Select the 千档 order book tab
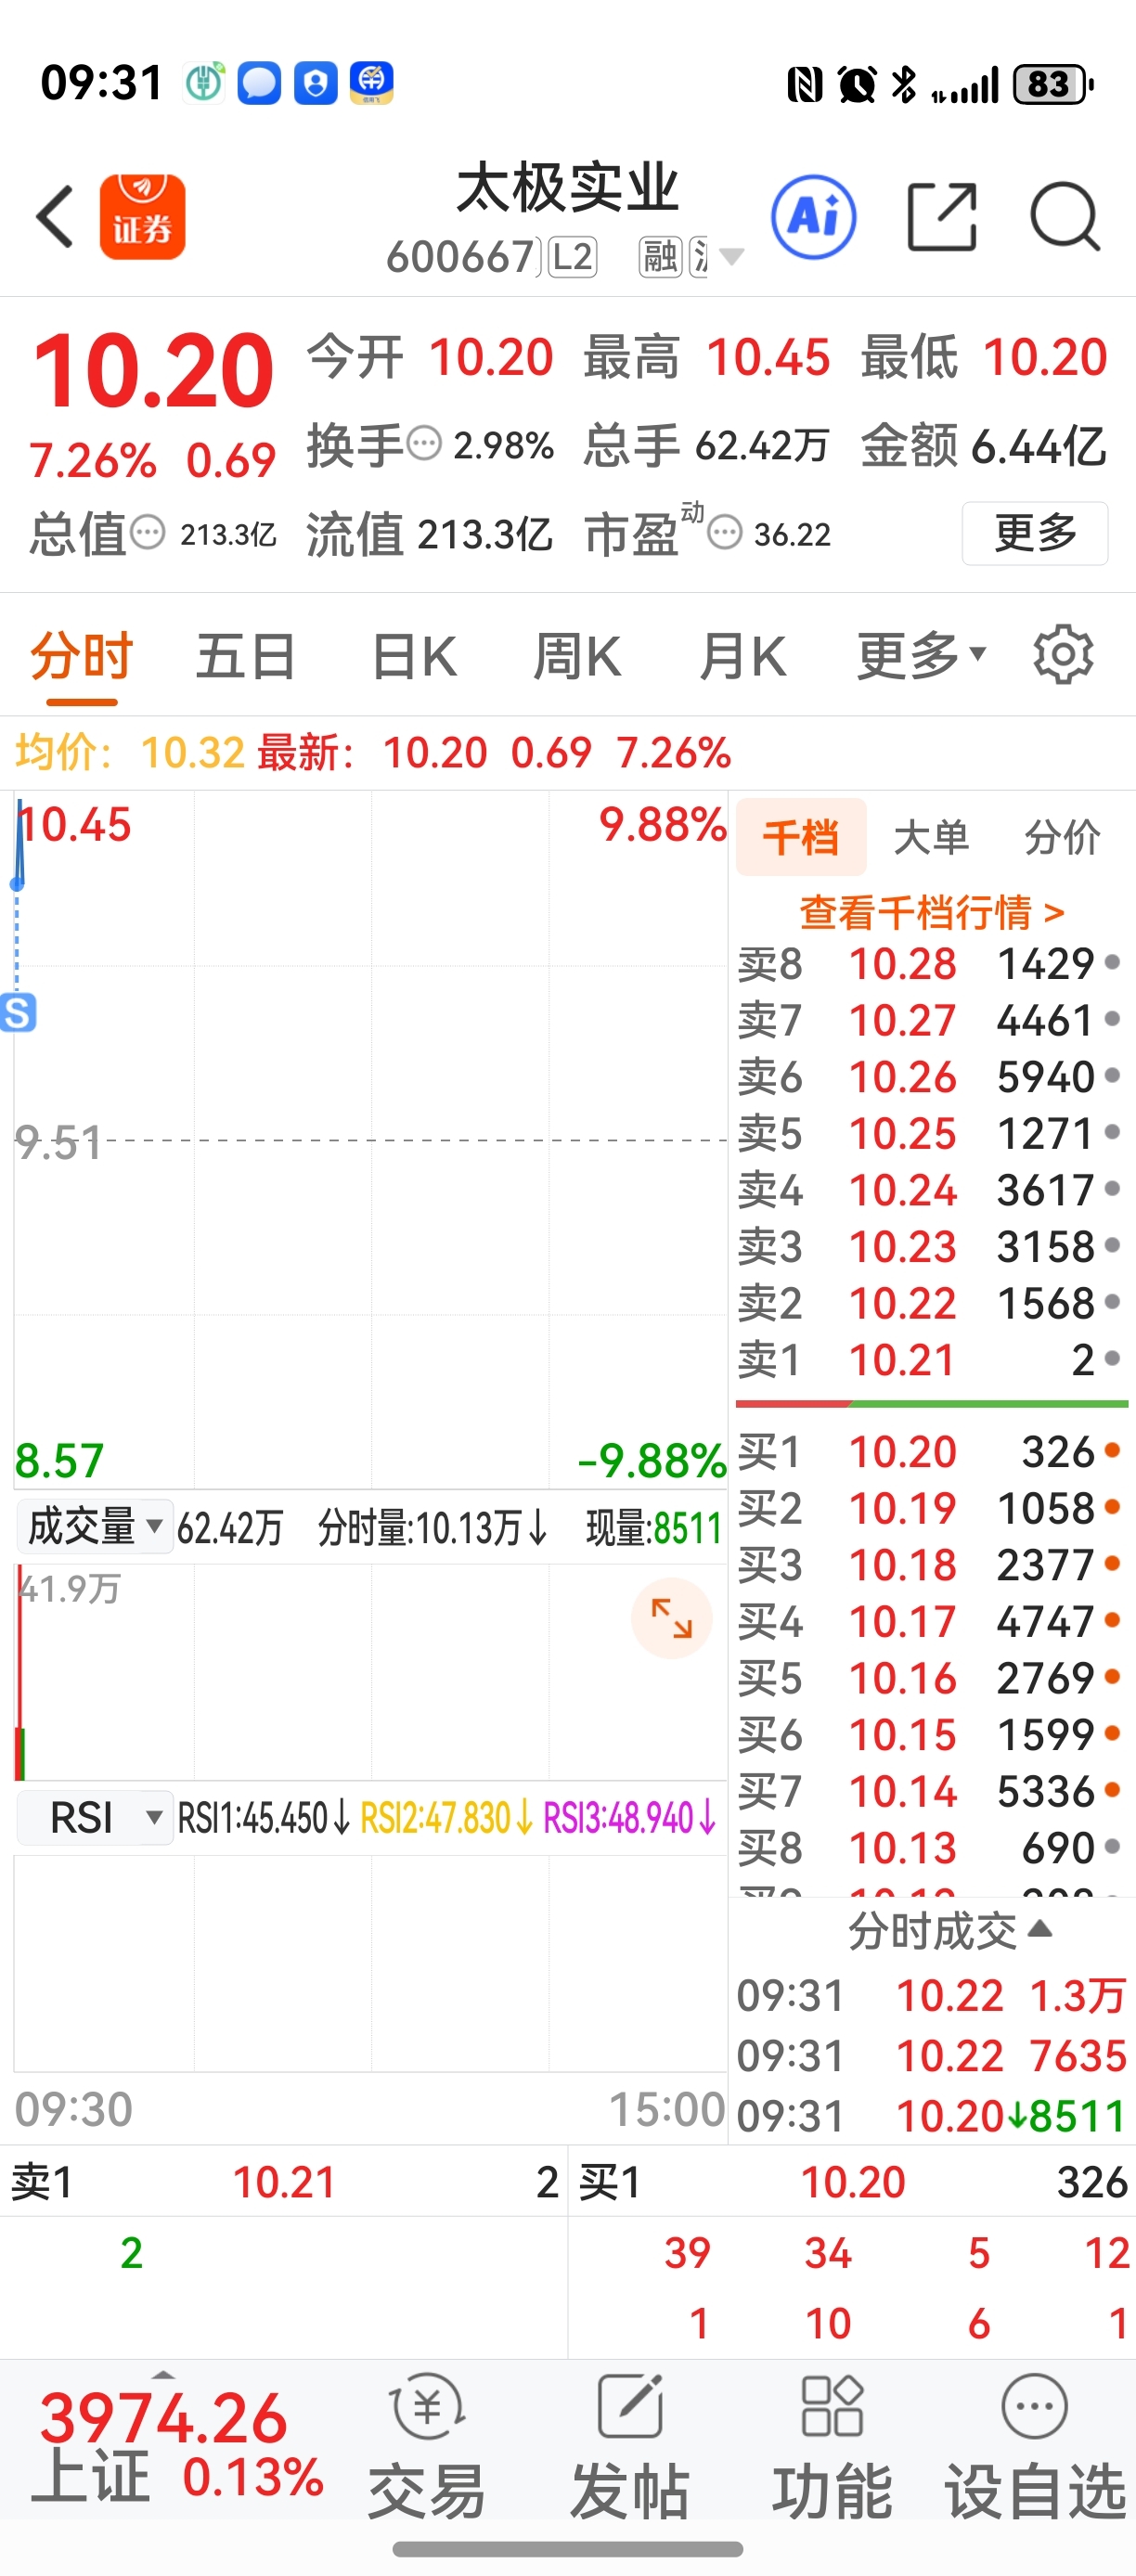The width and height of the screenshot is (1136, 2576). pos(801,837)
